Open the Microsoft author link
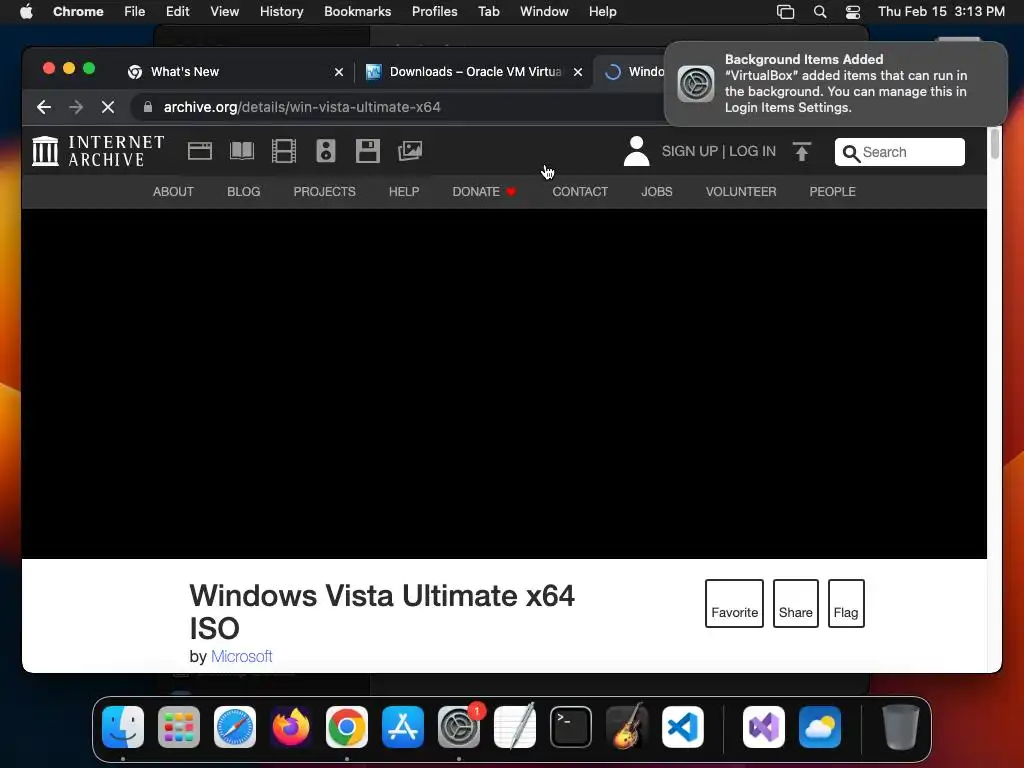The height and width of the screenshot is (768, 1024). click(x=242, y=656)
